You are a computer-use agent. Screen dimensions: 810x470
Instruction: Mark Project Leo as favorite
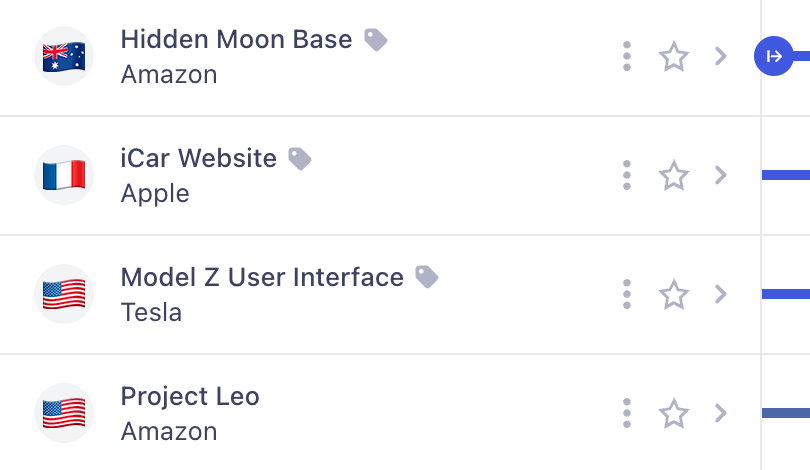[674, 413]
